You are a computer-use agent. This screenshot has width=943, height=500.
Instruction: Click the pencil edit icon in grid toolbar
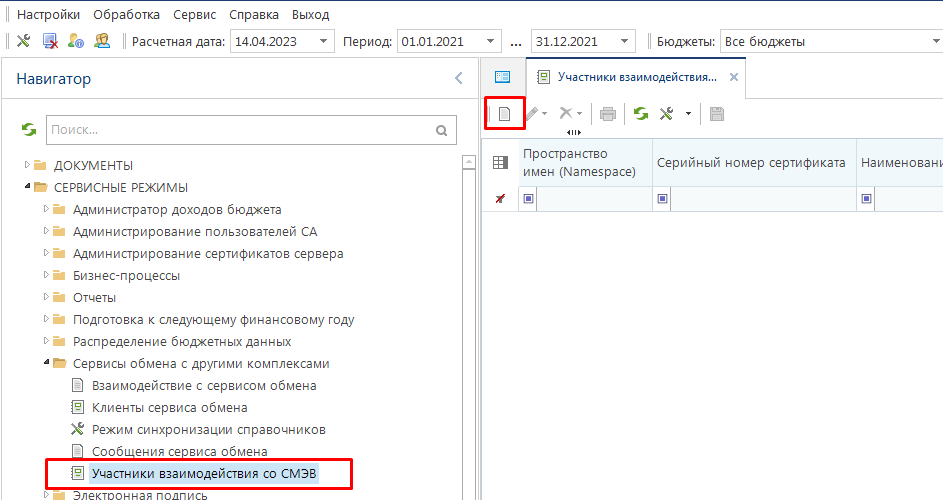(532, 113)
